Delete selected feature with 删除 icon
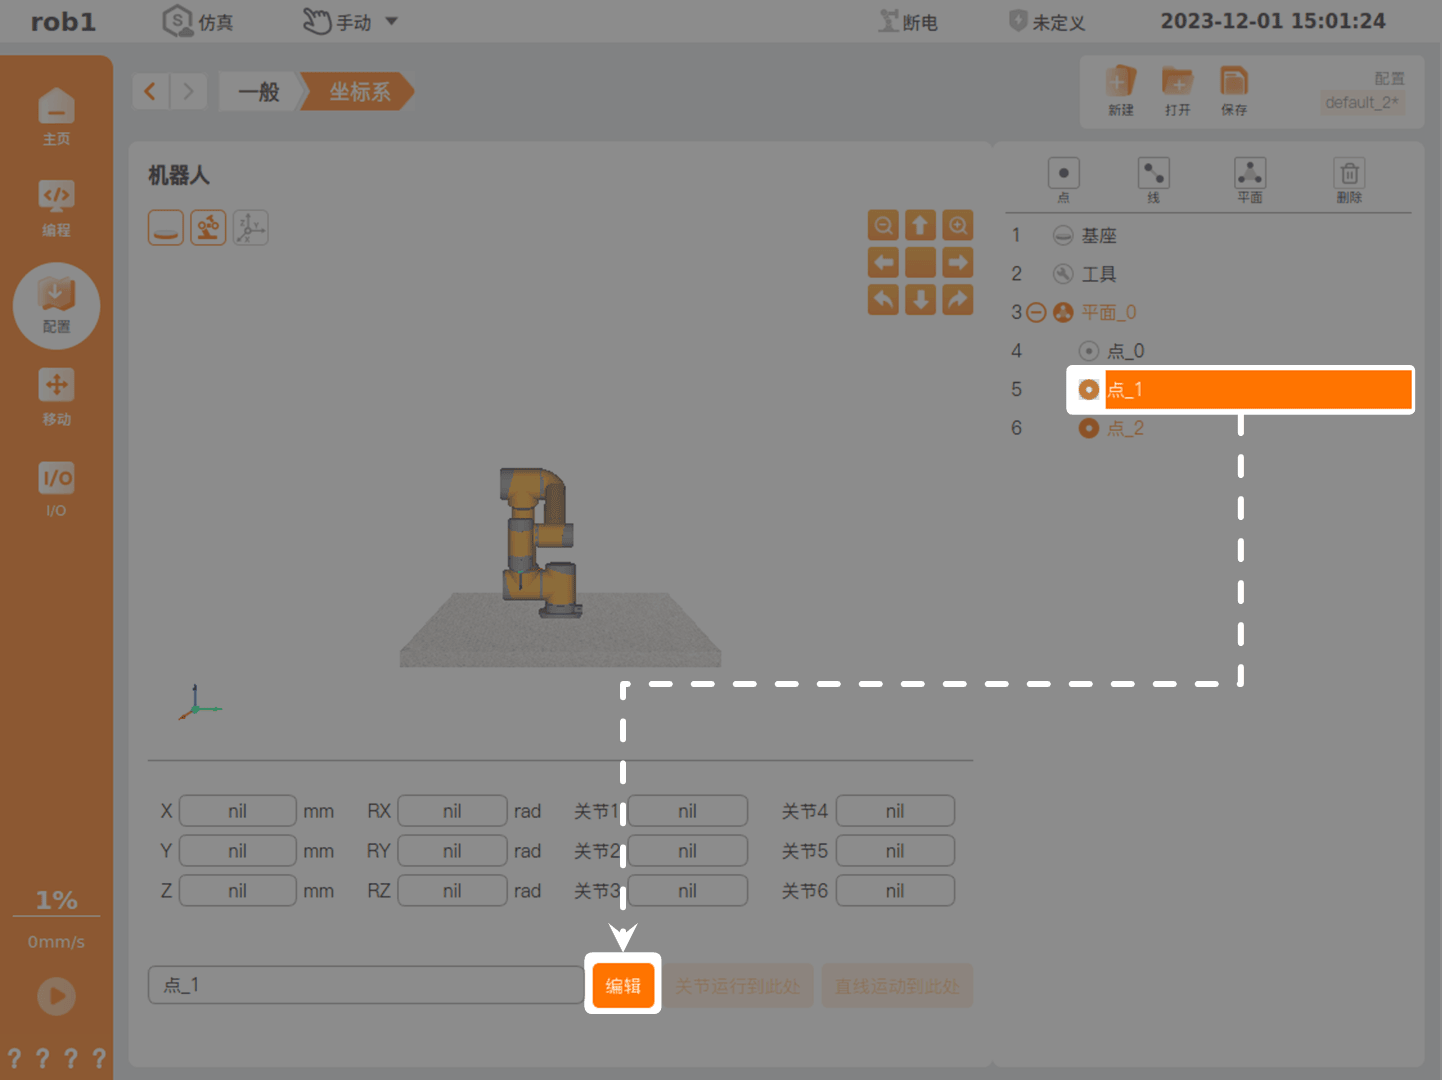Image resolution: width=1442 pixels, height=1080 pixels. point(1349,180)
